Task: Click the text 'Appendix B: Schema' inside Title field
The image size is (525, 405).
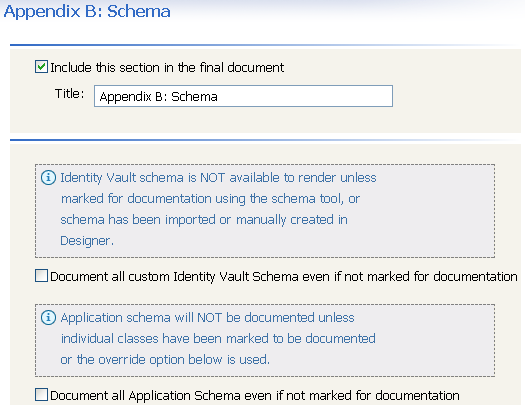Action: (159, 97)
